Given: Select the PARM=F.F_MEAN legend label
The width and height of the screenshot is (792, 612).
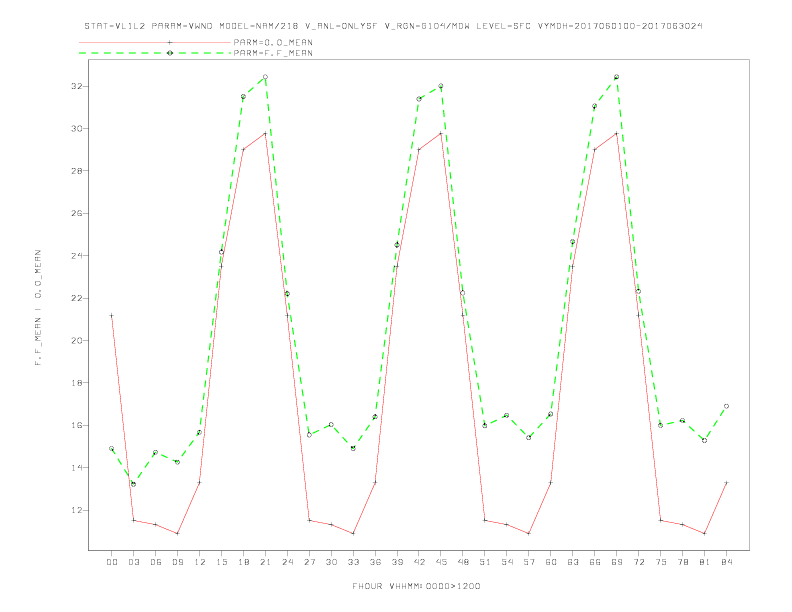Looking at the screenshot, I should coord(273,53).
